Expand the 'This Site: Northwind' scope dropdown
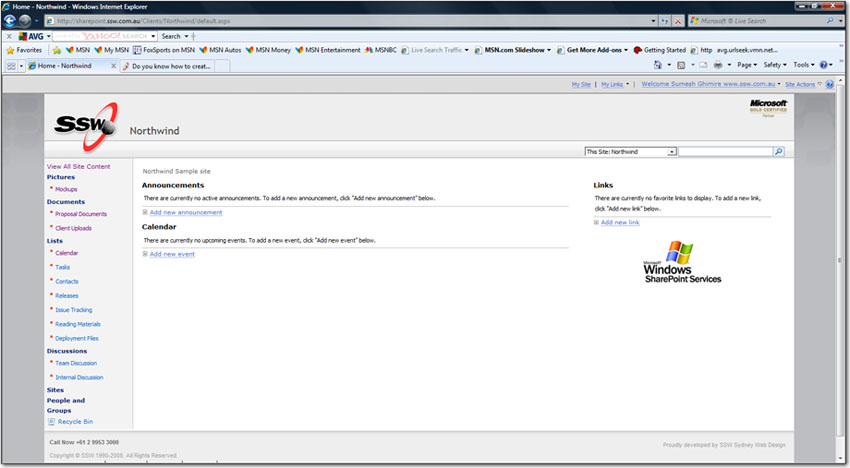This screenshot has width=850, height=468. pos(671,152)
